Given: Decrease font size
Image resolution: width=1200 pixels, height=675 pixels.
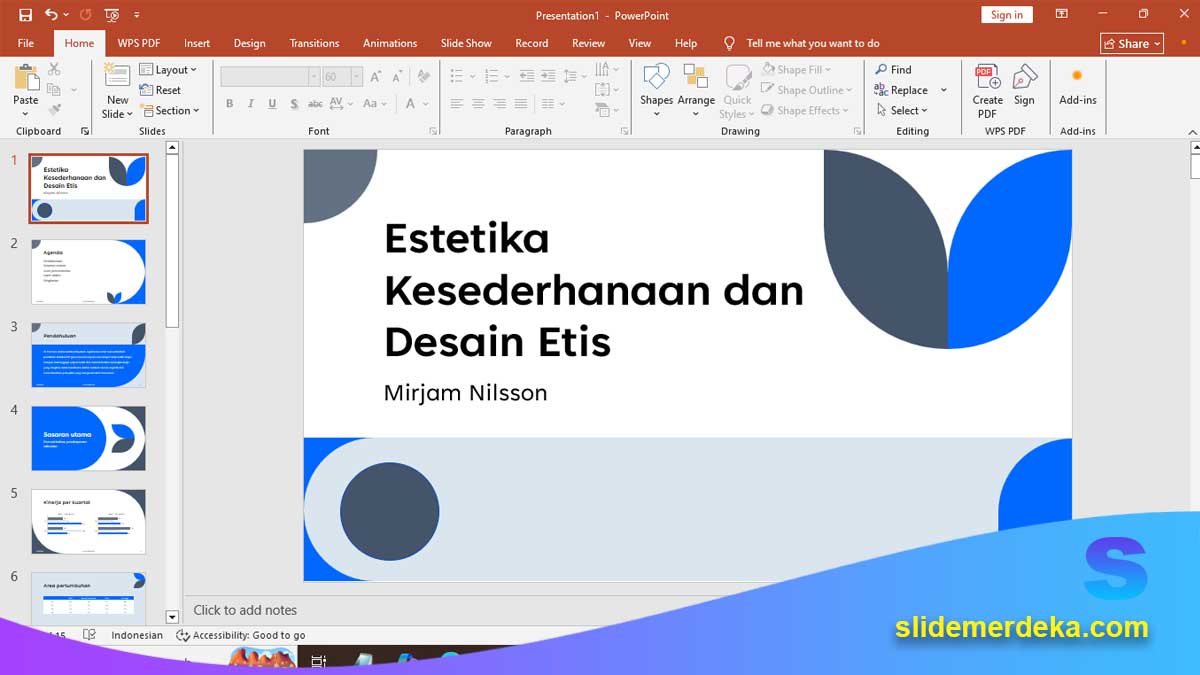Looking at the screenshot, I should point(397,76).
